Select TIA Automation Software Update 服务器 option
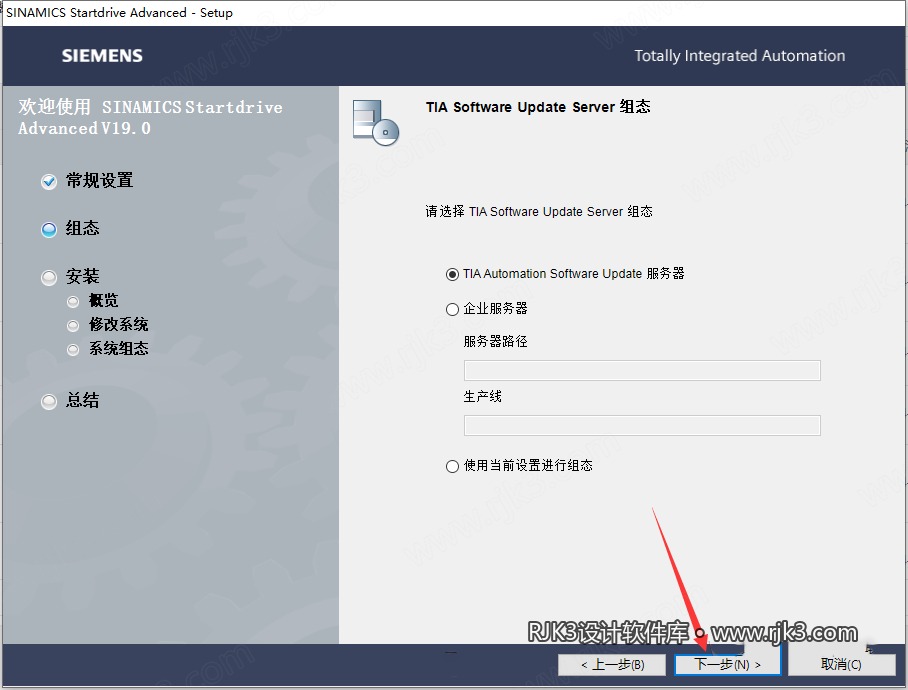The image size is (908, 690). 565,274
